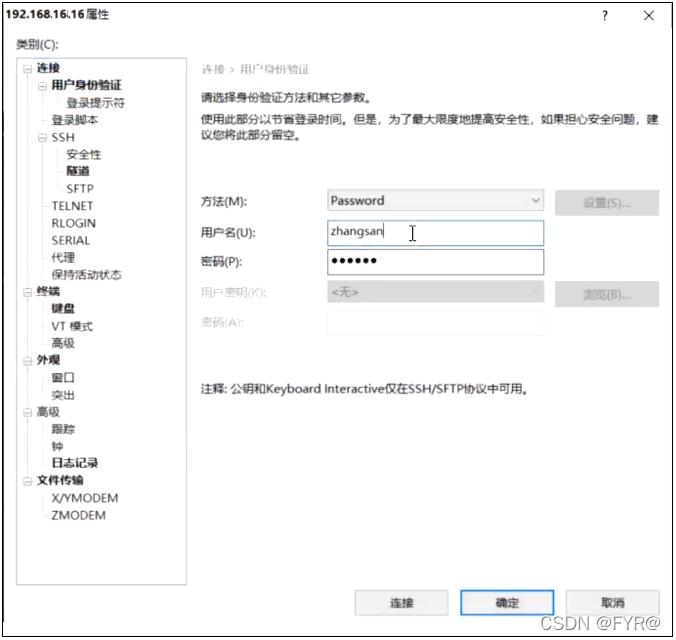Collapse the 高级 top-level tree node
The width and height of the screenshot is (676, 640).
(28, 413)
